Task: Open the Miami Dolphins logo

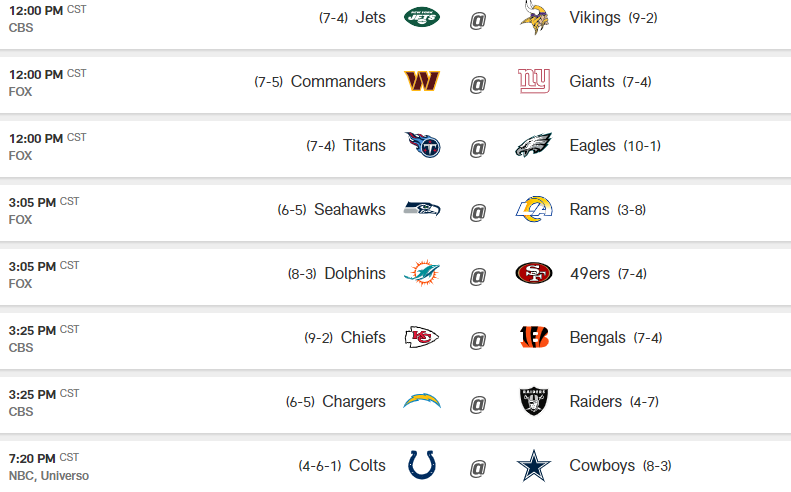Action: [x=422, y=274]
